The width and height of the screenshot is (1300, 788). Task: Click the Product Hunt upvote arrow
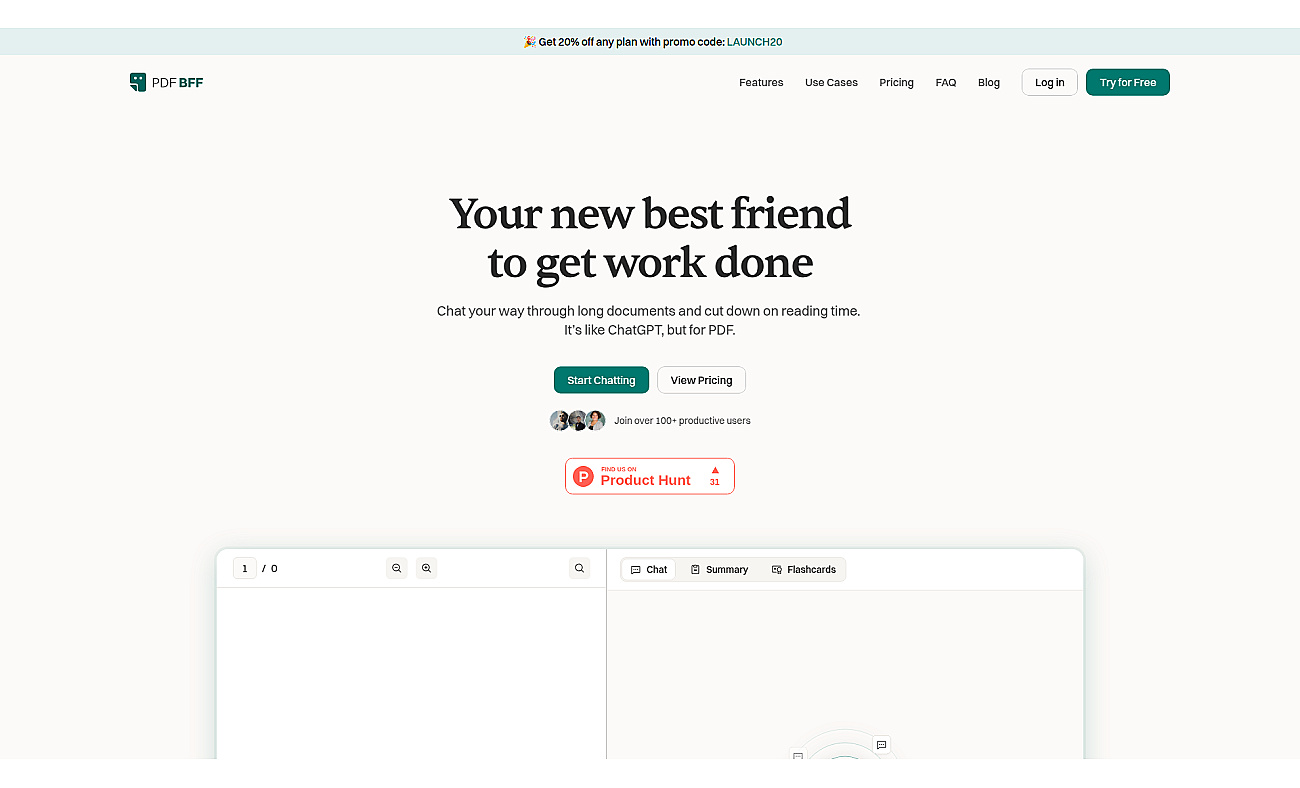[x=715, y=470]
